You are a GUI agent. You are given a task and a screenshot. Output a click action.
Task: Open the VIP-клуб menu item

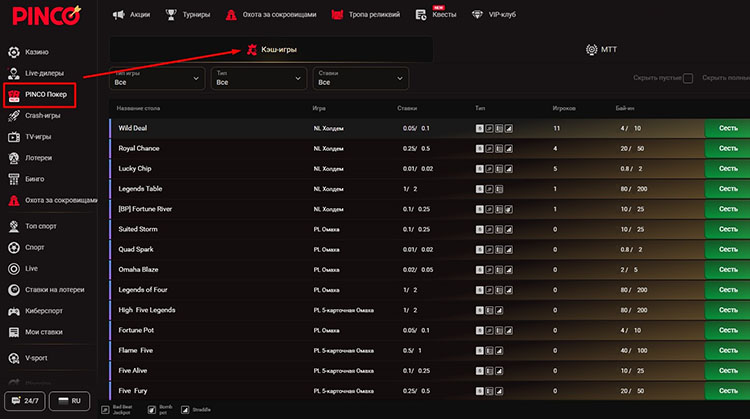[494, 15]
